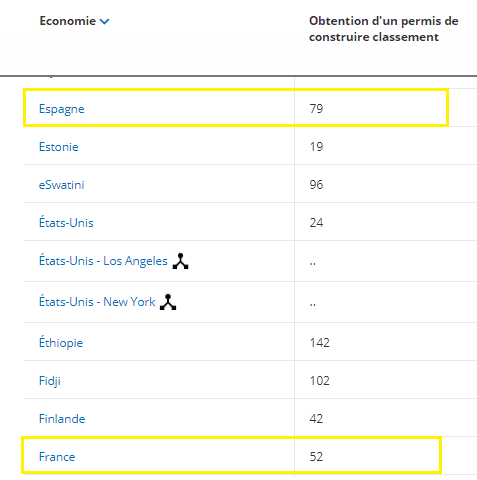This screenshot has height=480, width=477.
Task: Open États-Unis - Los Angeles link
Action: click(x=103, y=260)
